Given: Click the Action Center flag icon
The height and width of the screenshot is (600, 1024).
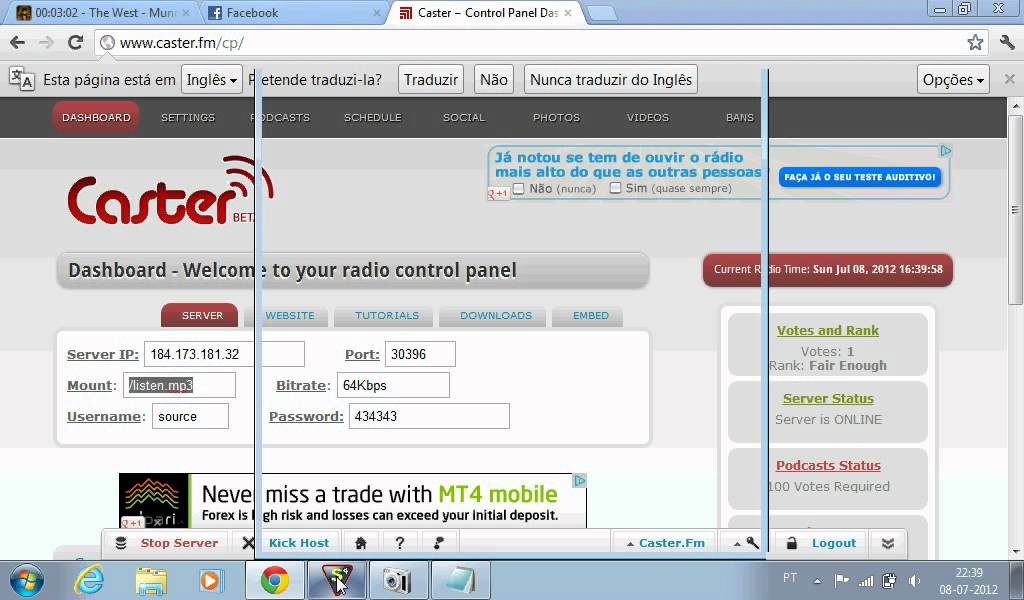Looking at the screenshot, I should [x=841, y=580].
